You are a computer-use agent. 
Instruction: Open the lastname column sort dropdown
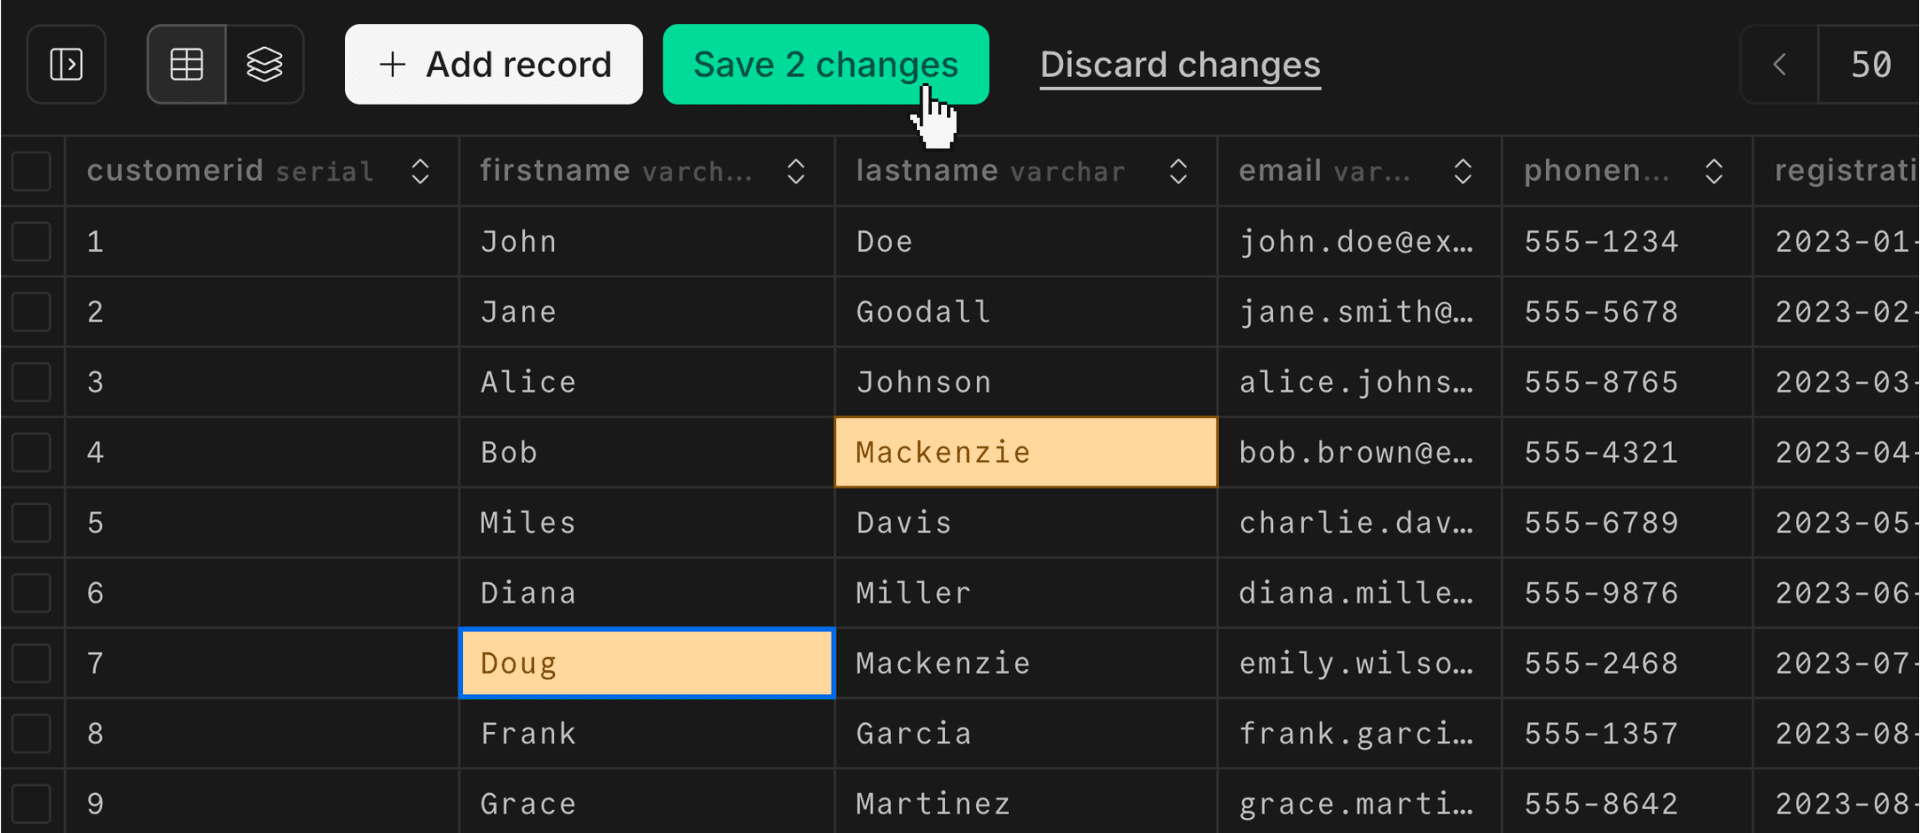(1178, 170)
